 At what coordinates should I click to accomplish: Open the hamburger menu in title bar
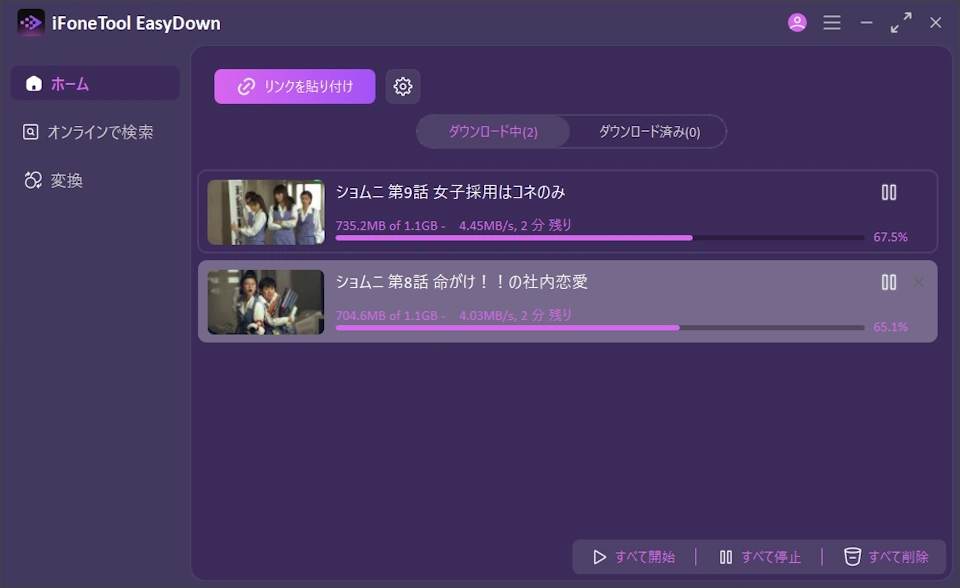[x=832, y=23]
